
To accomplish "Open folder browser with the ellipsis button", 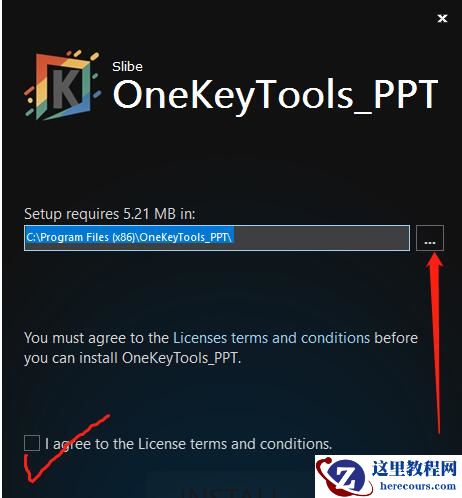I will point(430,238).
